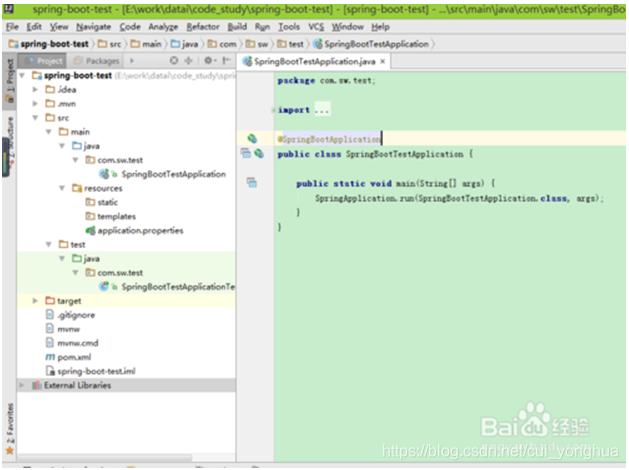Click SpringBootTestApplication breadcrumb in navigation bar
629x470 pixels.
tap(371, 44)
